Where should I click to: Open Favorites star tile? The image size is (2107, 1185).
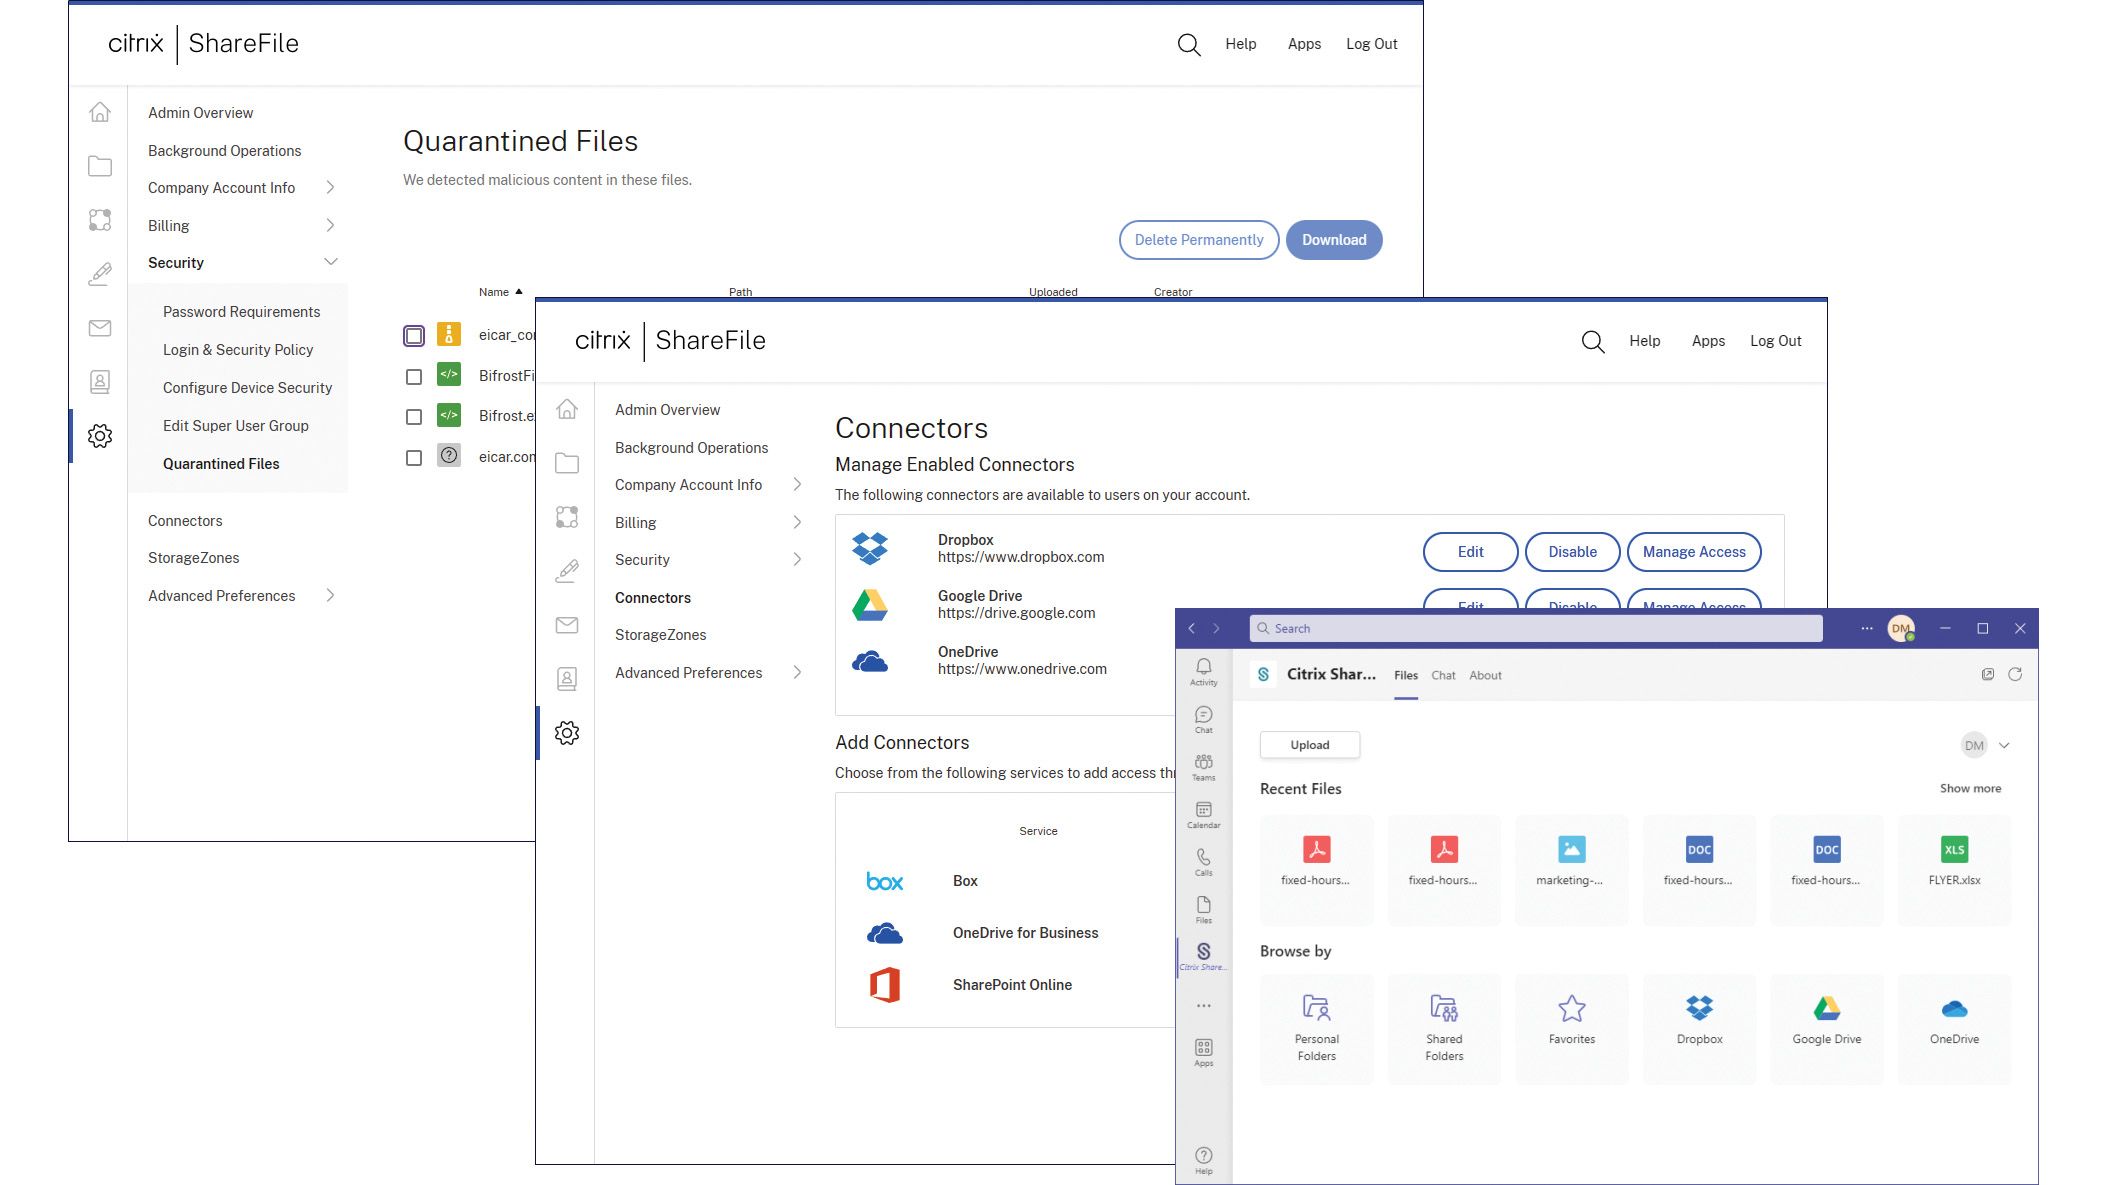tap(1572, 1029)
